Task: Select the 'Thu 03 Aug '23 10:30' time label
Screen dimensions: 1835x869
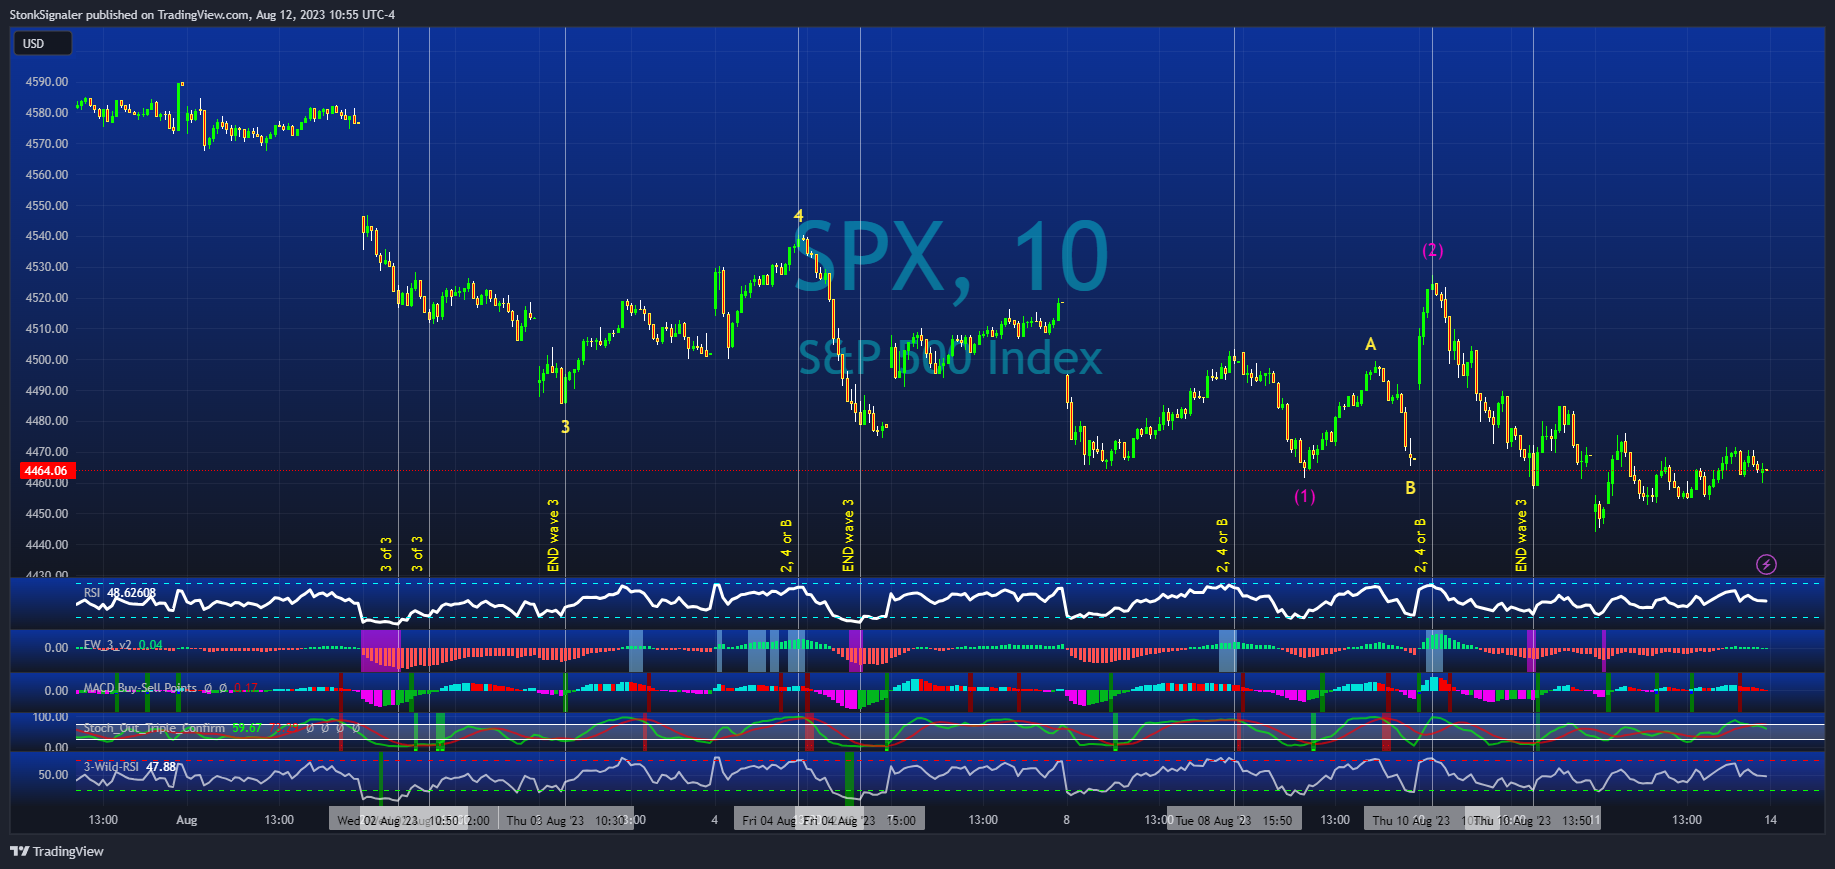Action: 565,820
